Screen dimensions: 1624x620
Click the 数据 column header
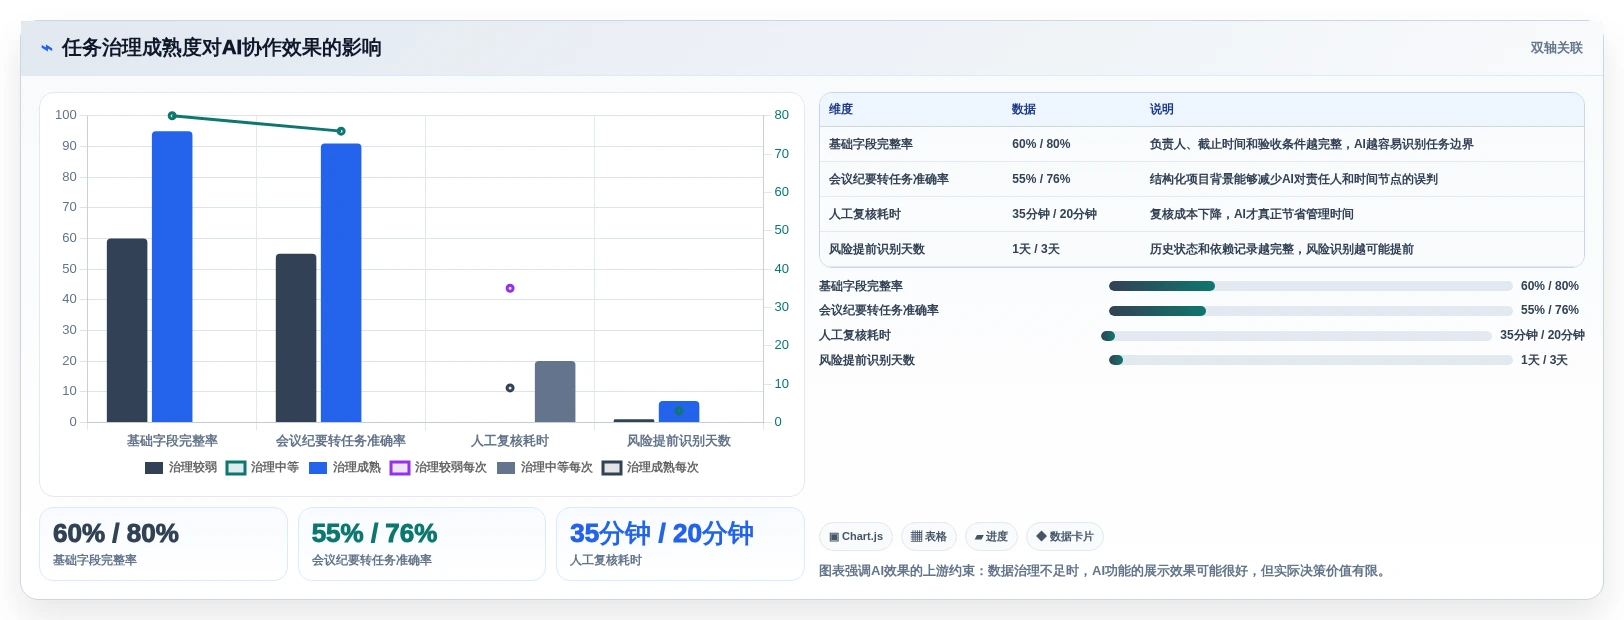point(1024,109)
